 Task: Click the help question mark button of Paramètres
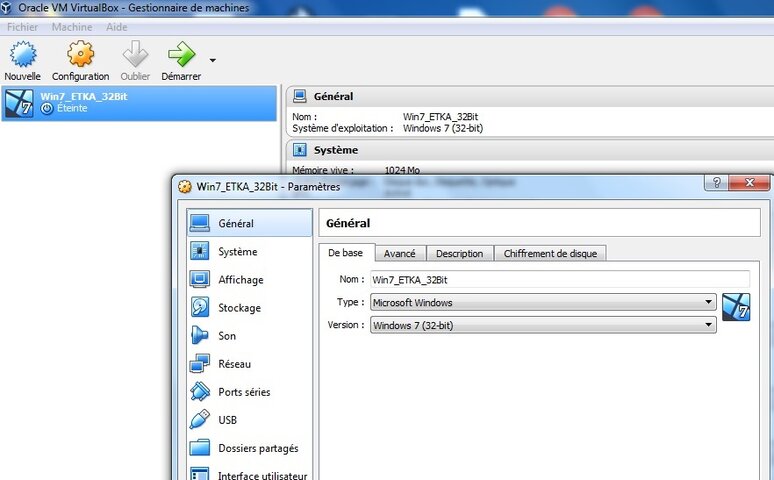716,183
